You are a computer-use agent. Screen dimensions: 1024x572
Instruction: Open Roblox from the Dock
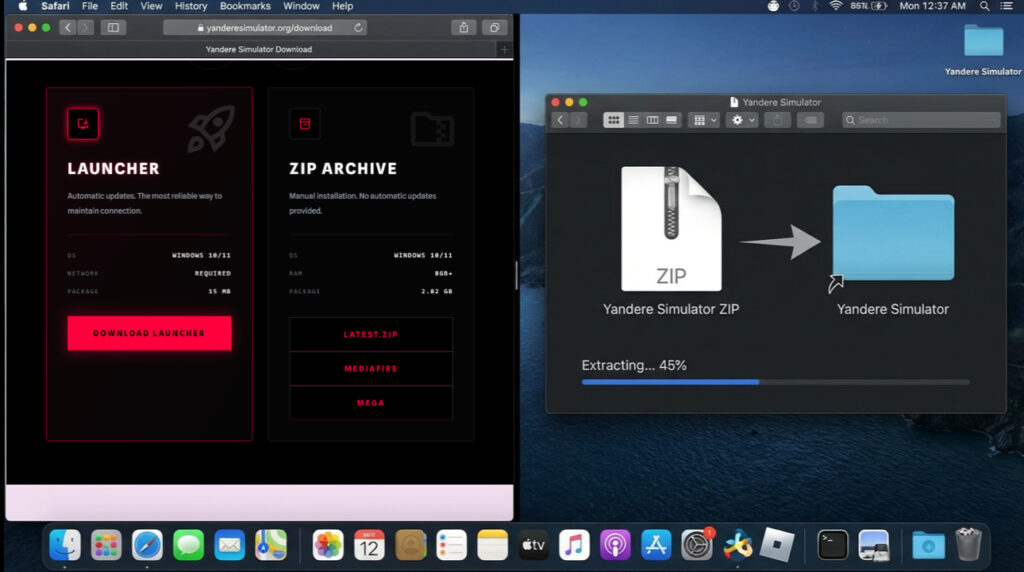click(777, 545)
